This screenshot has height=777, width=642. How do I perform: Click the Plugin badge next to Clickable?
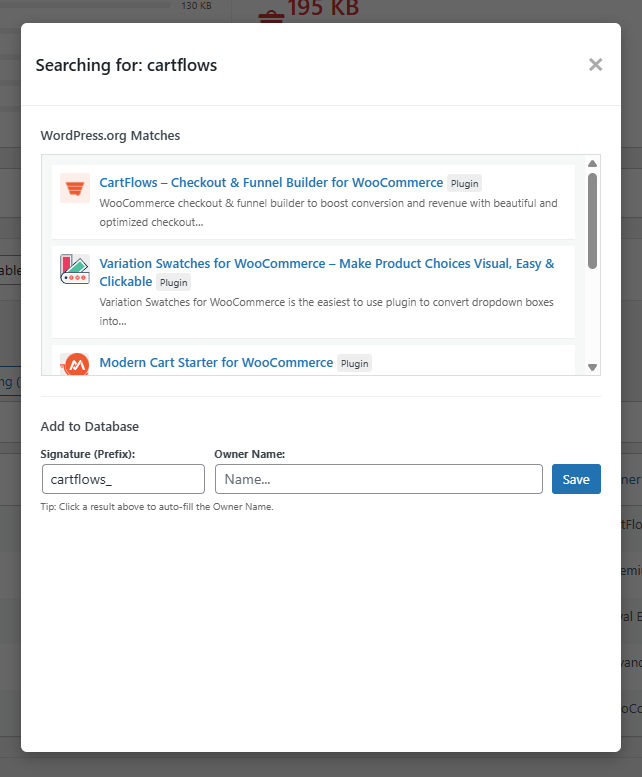coord(173,282)
